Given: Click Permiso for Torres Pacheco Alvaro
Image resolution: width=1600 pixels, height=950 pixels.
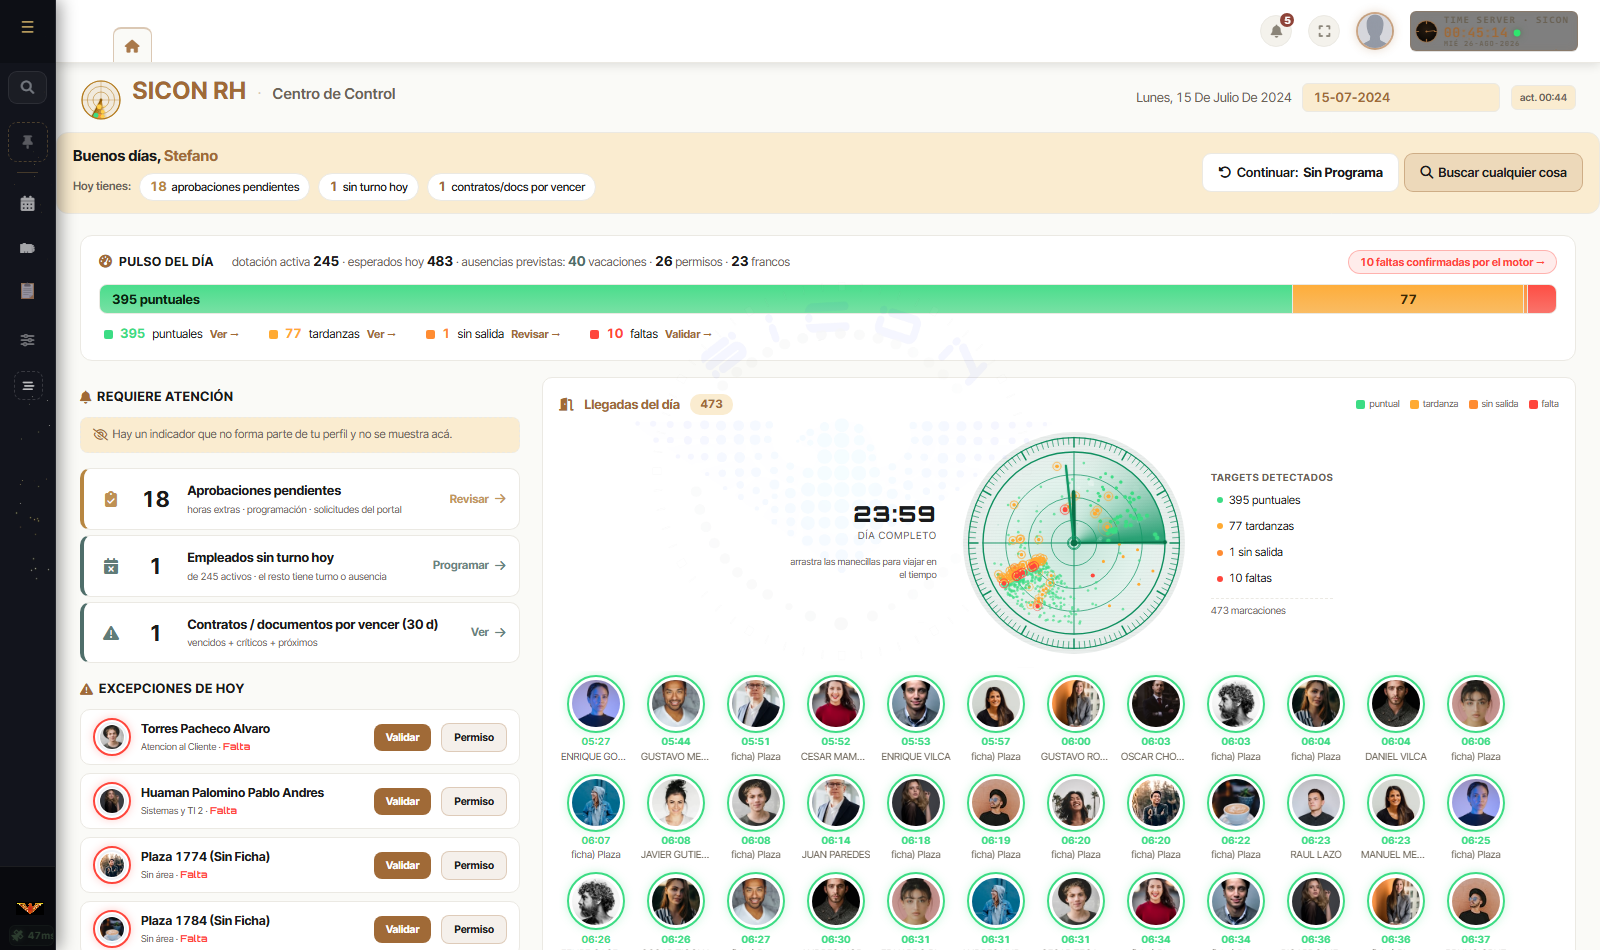Looking at the screenshot, I should pyautogui.click(x=474, y=737).
